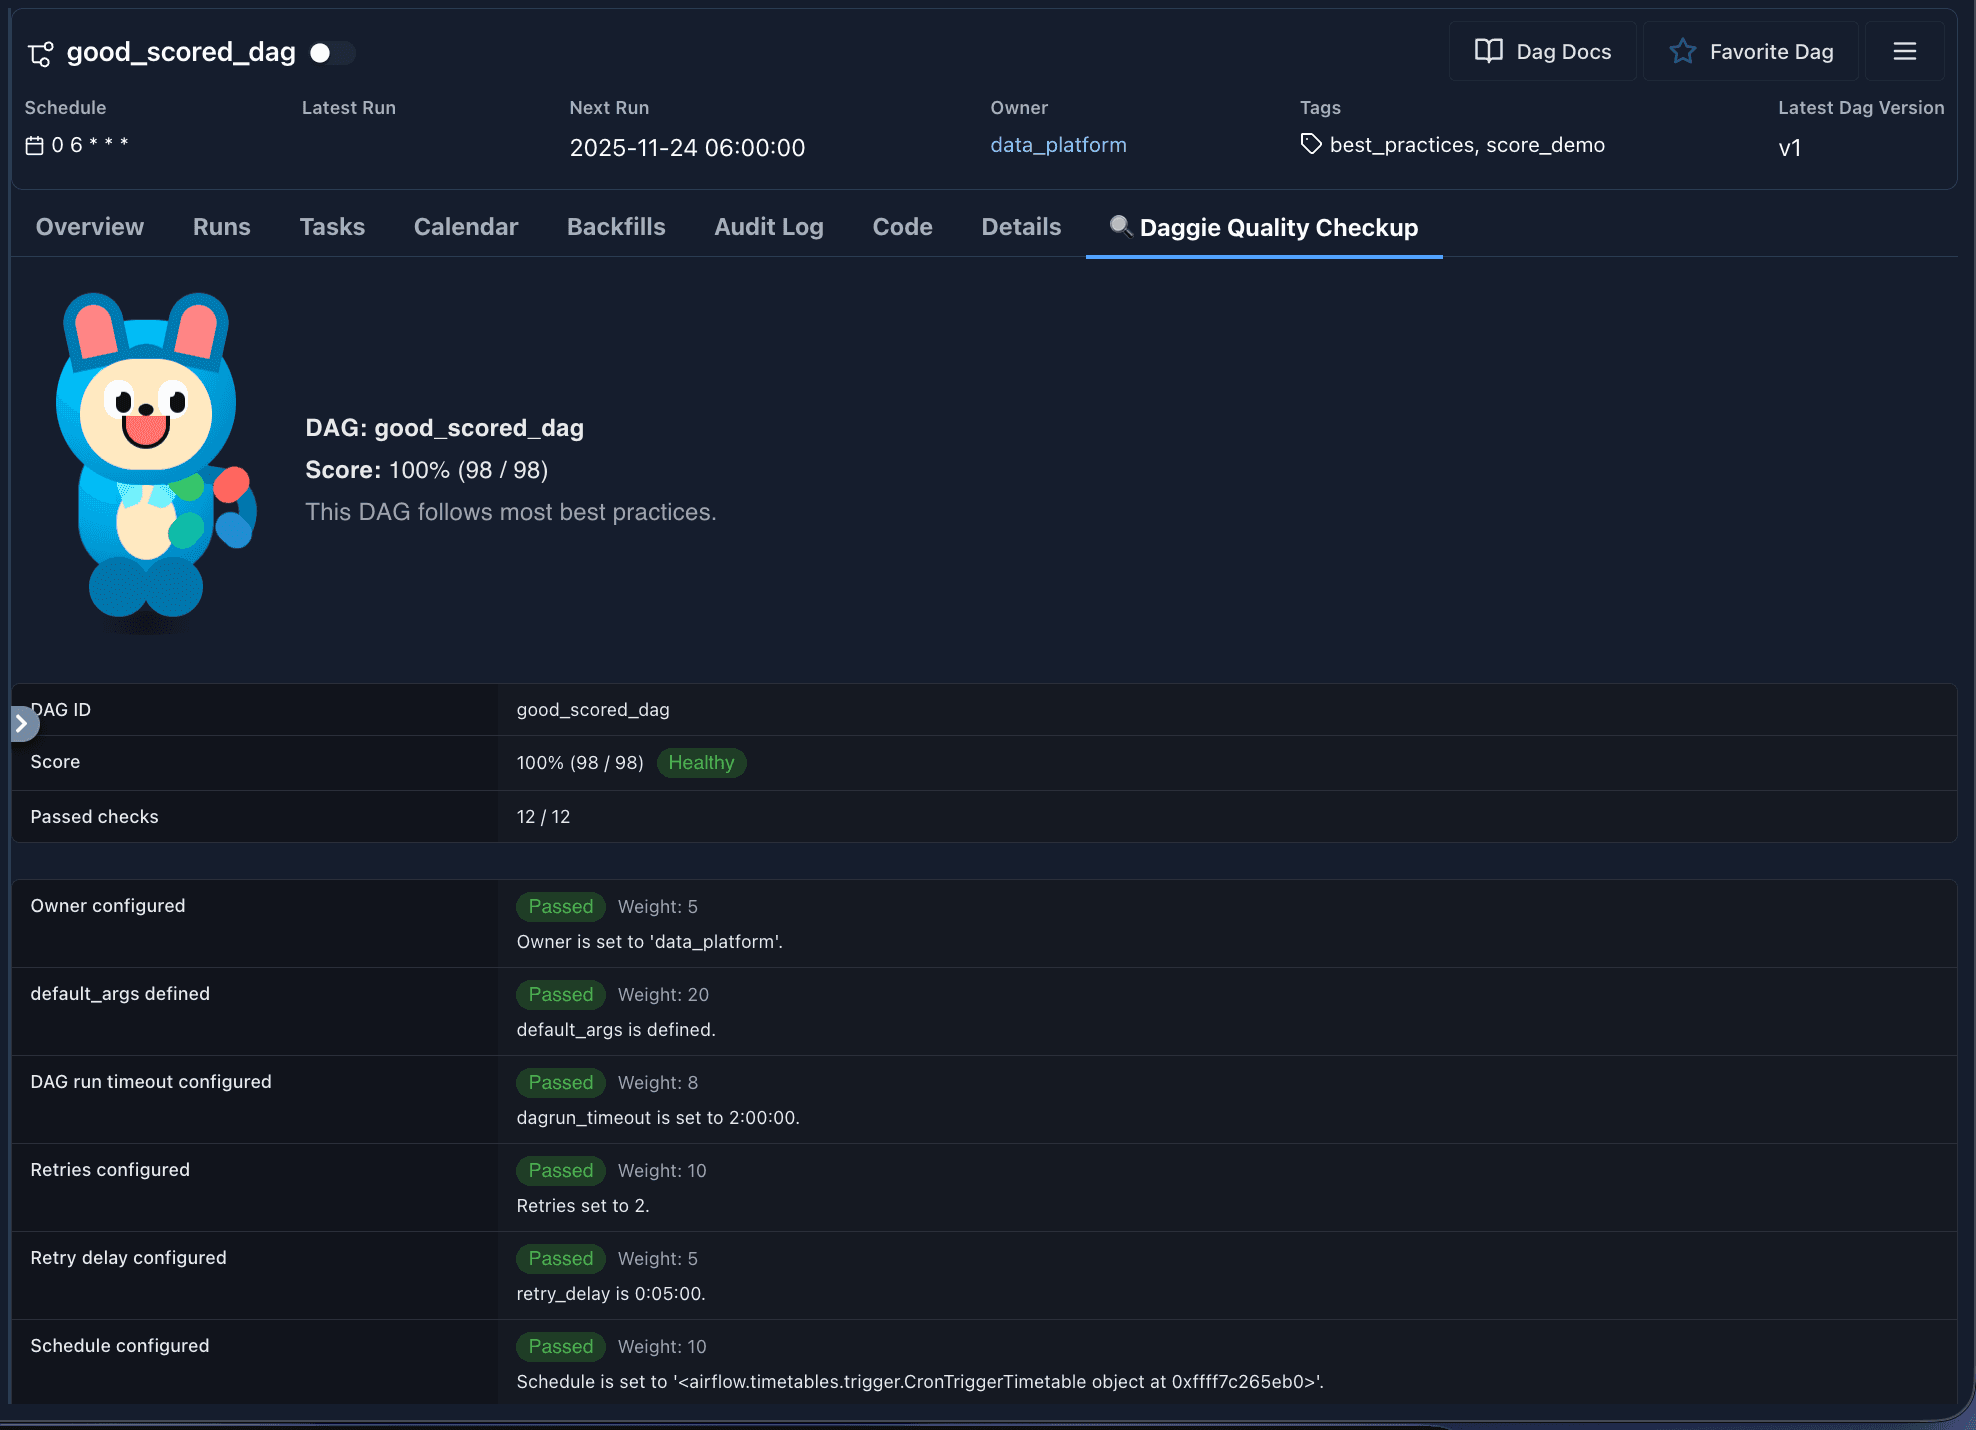
Task: Click the DAG graph icon beside good_scored_dag
Action: (40, 52)
